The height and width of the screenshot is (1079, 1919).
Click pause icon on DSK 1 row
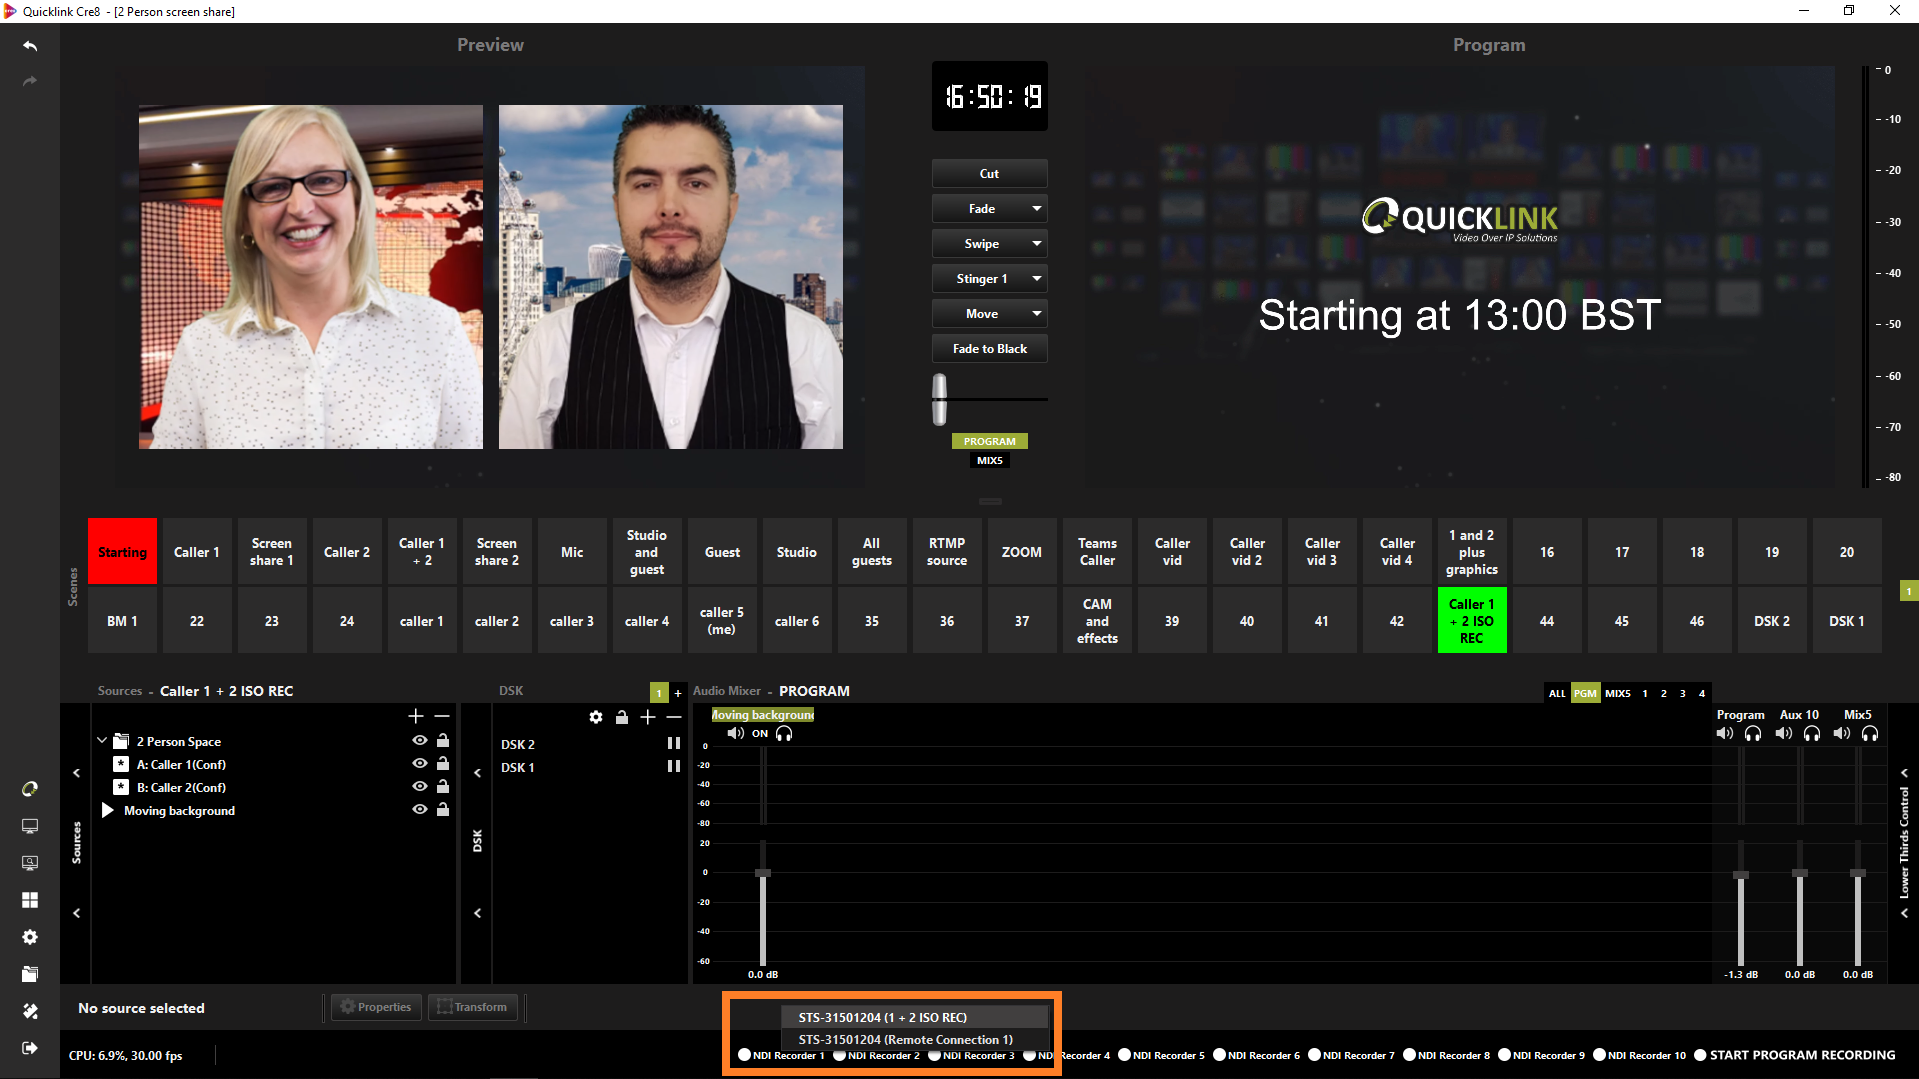pos(674,767)
